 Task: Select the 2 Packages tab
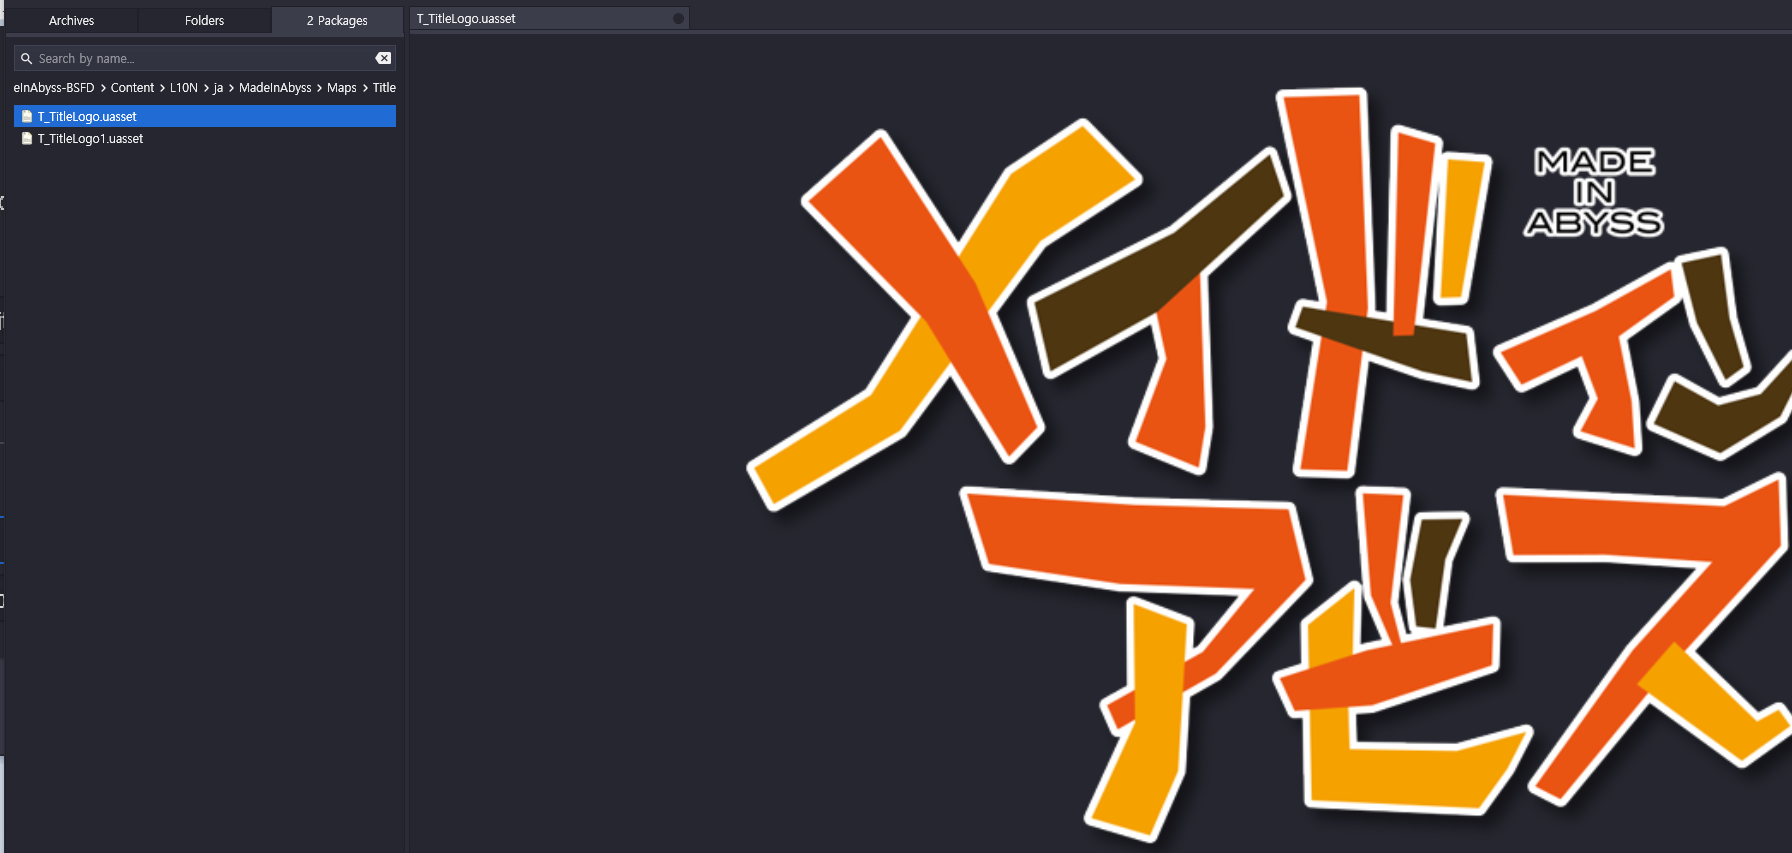[337, 20]
